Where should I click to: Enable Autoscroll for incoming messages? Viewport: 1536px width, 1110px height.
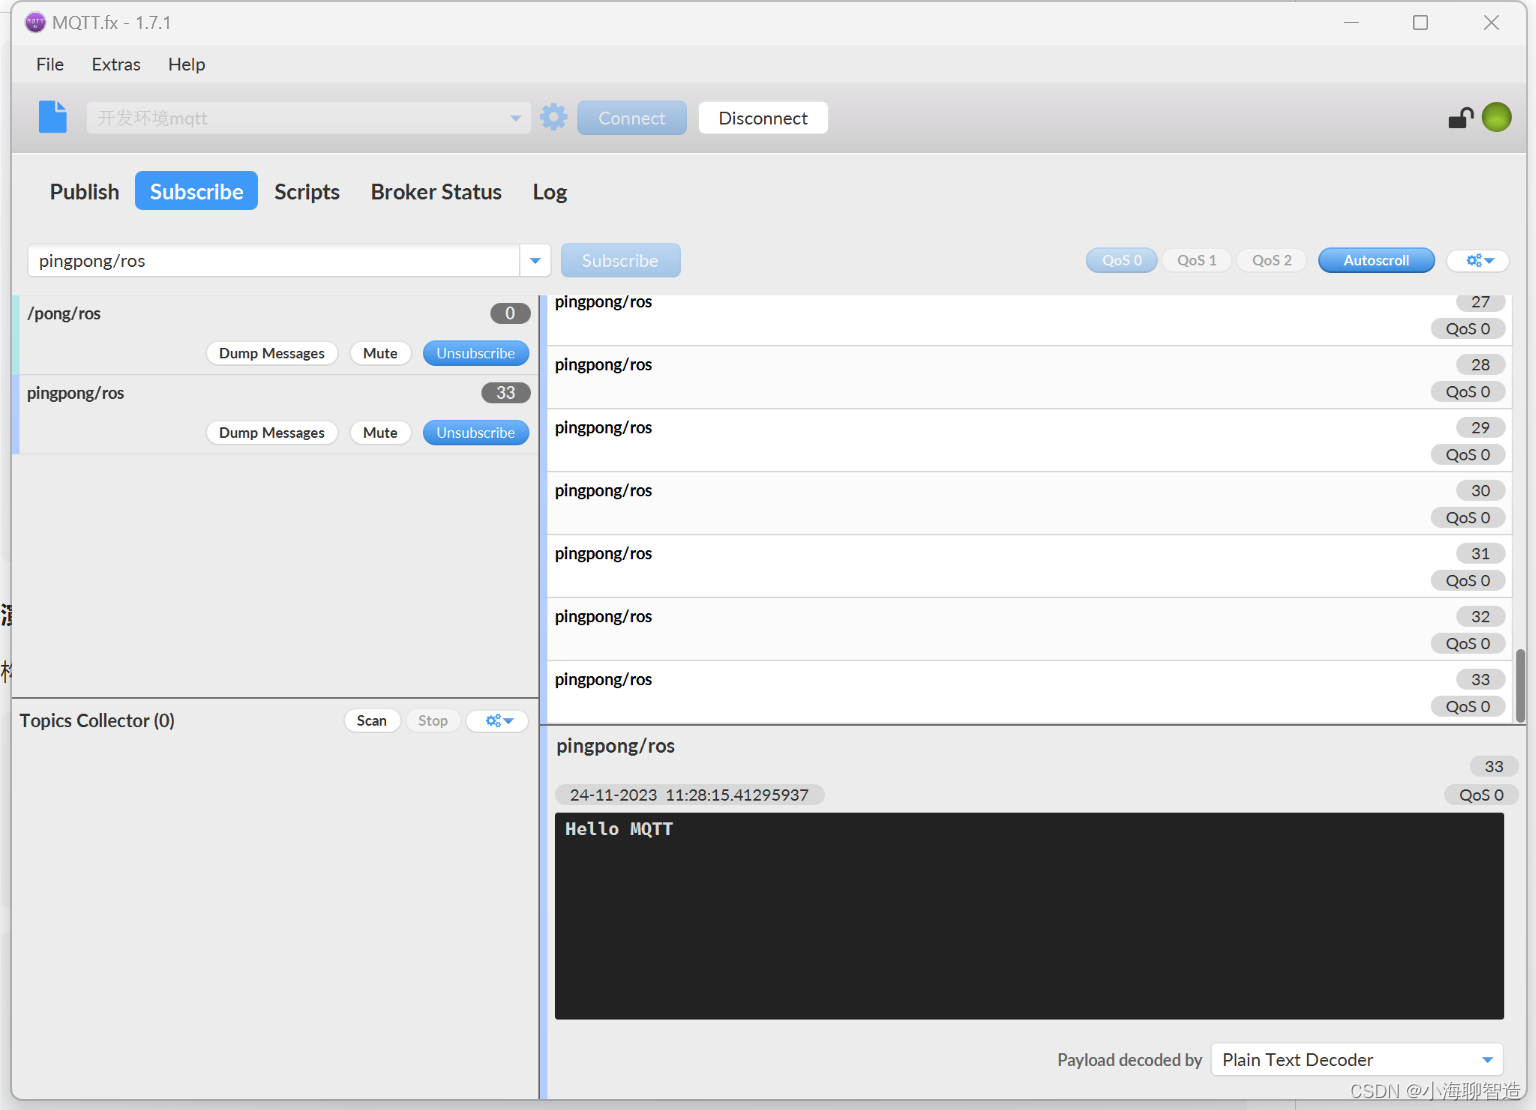point(1376,260)
